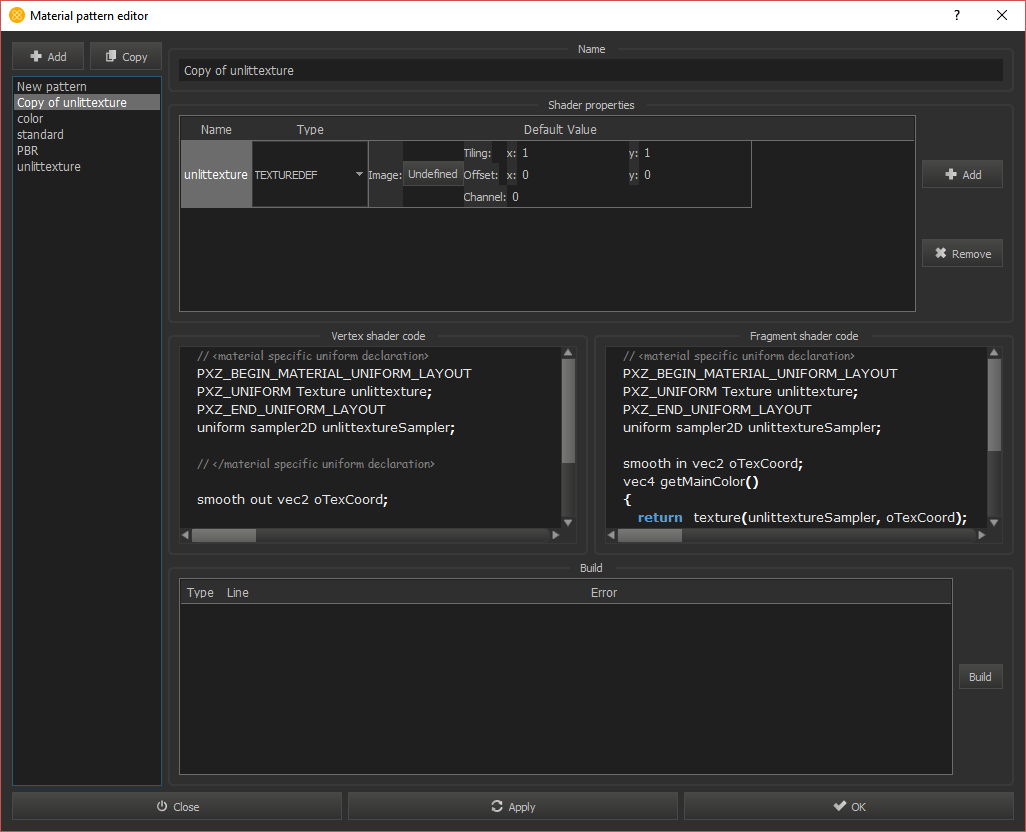
Task: Select New pattern in the list
Action: (x=52, y=87)
